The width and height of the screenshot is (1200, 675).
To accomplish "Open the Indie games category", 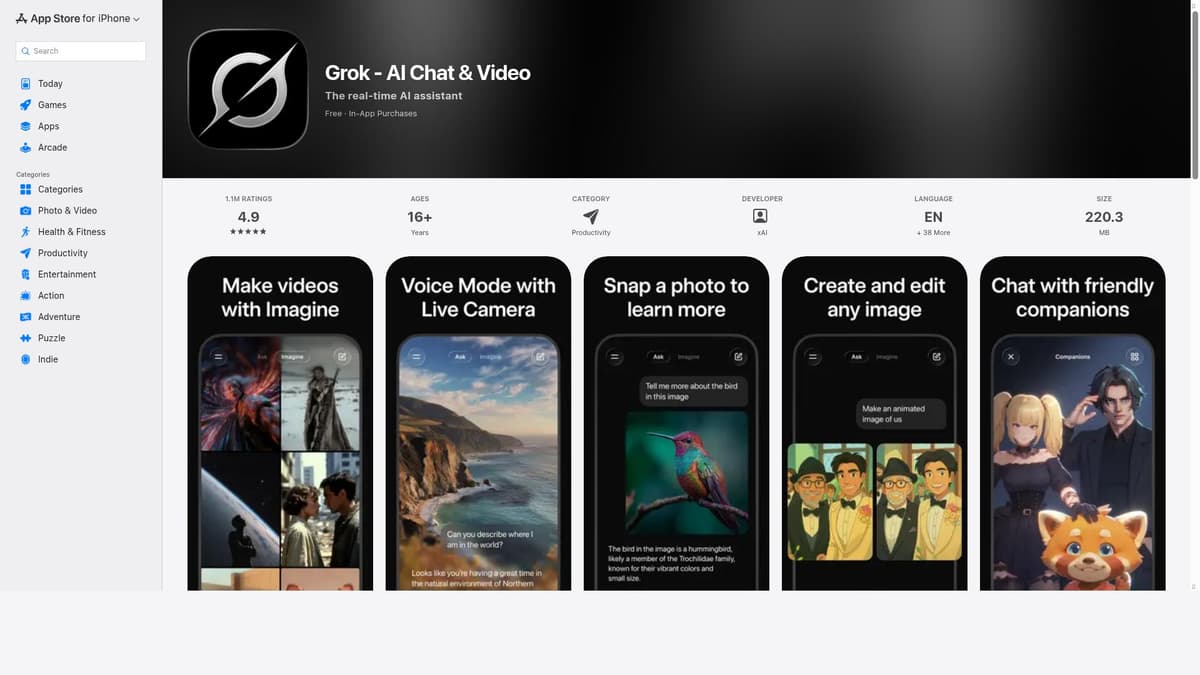I will pyautogui.click(x=27, y=358).
